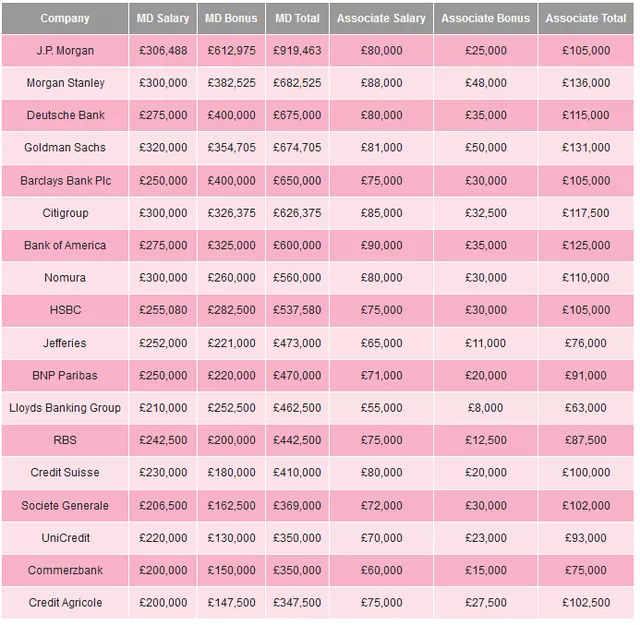Screen dimensions: 640x625
Task: Click Citigroup Associate Bonus £32,500
Action: [486, 213]
